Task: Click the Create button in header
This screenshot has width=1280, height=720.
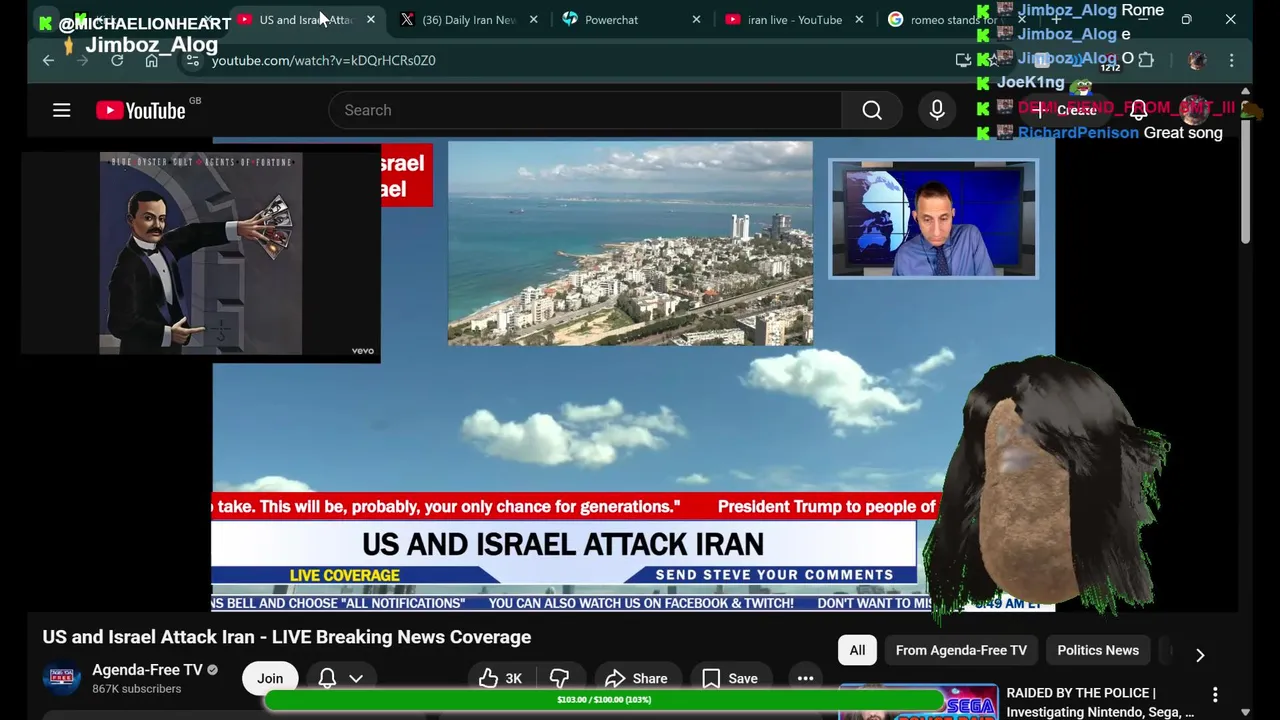Action: [1065, 110]
